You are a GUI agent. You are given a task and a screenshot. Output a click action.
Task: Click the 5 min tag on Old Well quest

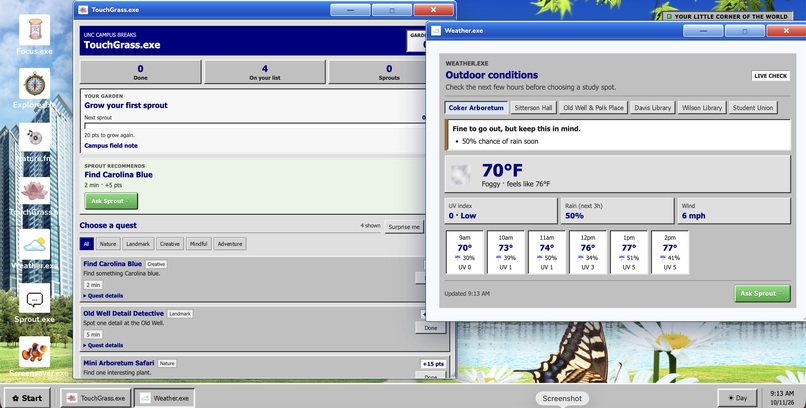point(93,335)
